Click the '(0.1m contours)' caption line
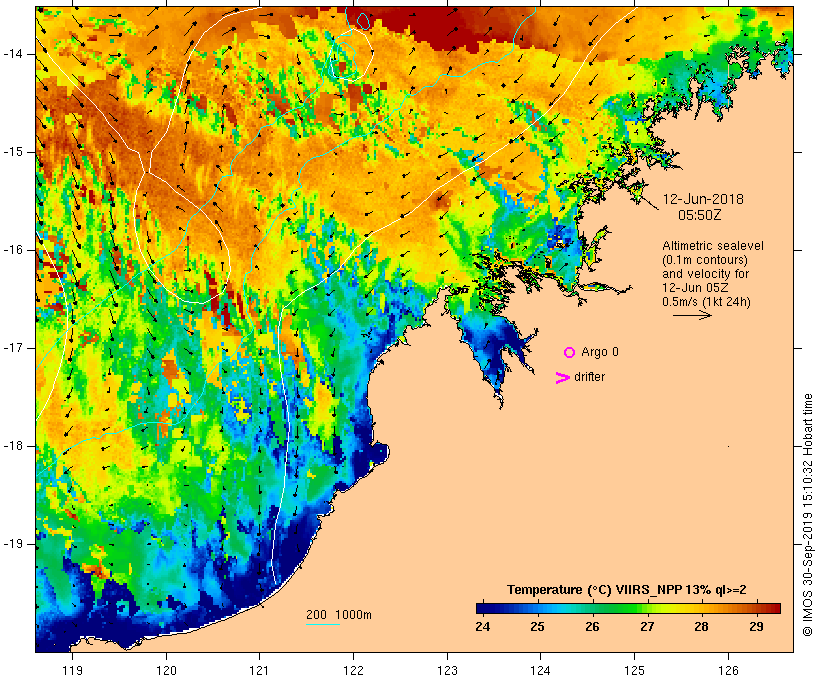This screenshot has height=680, width=820. point(705,260)
